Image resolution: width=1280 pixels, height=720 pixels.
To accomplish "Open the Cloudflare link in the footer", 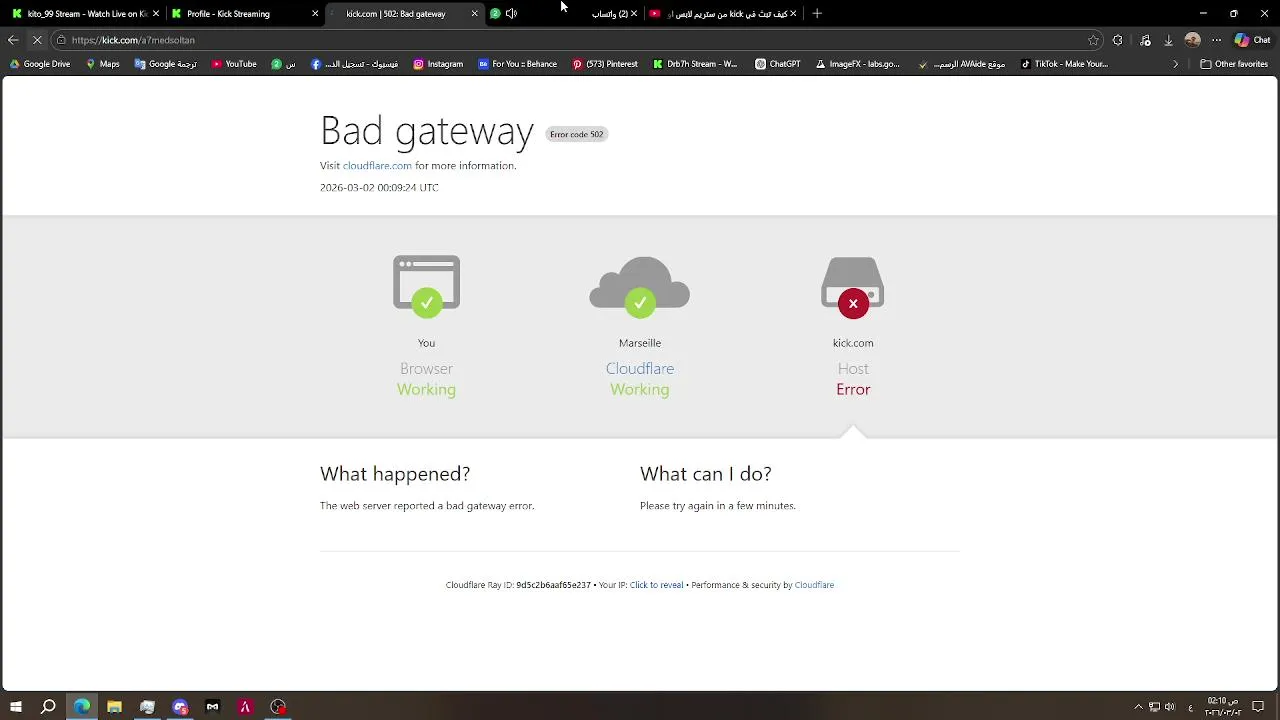I will point(814,585).
